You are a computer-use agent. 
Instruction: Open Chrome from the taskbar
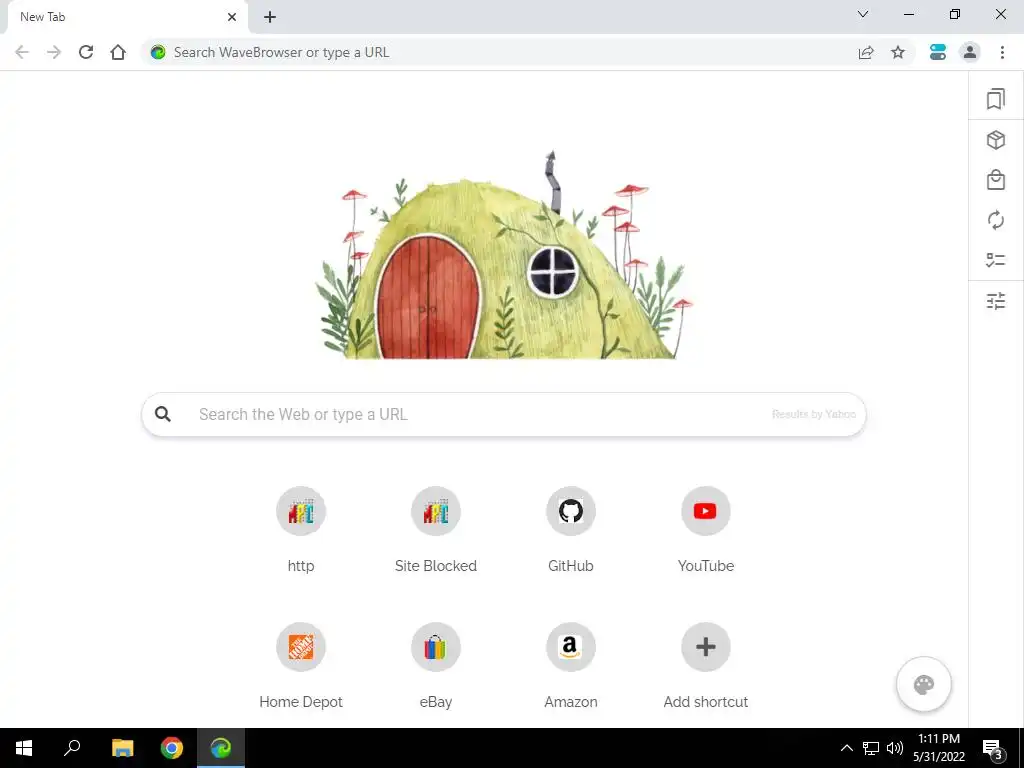pos(172,748)
